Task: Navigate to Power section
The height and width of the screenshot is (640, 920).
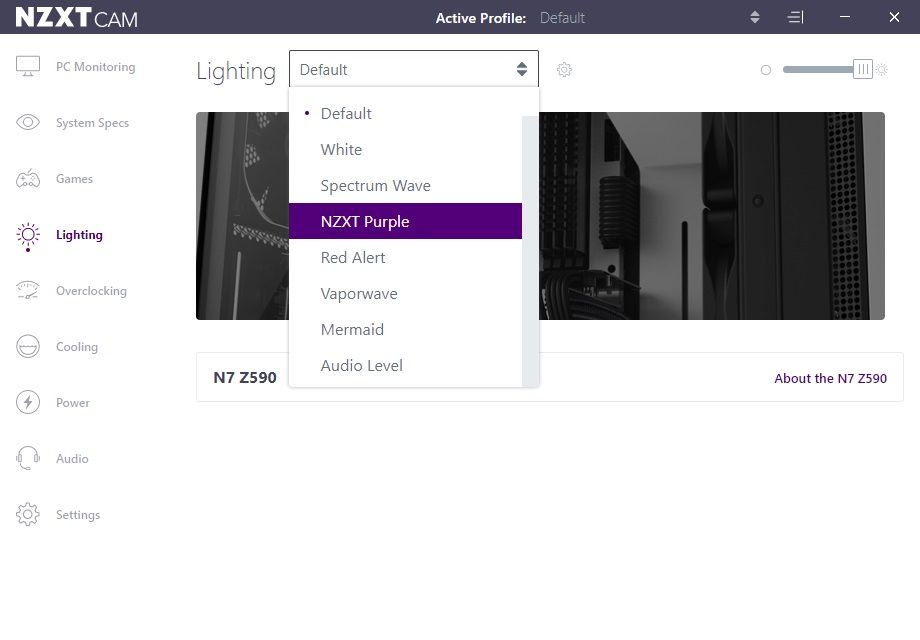Action: [73, 402]
